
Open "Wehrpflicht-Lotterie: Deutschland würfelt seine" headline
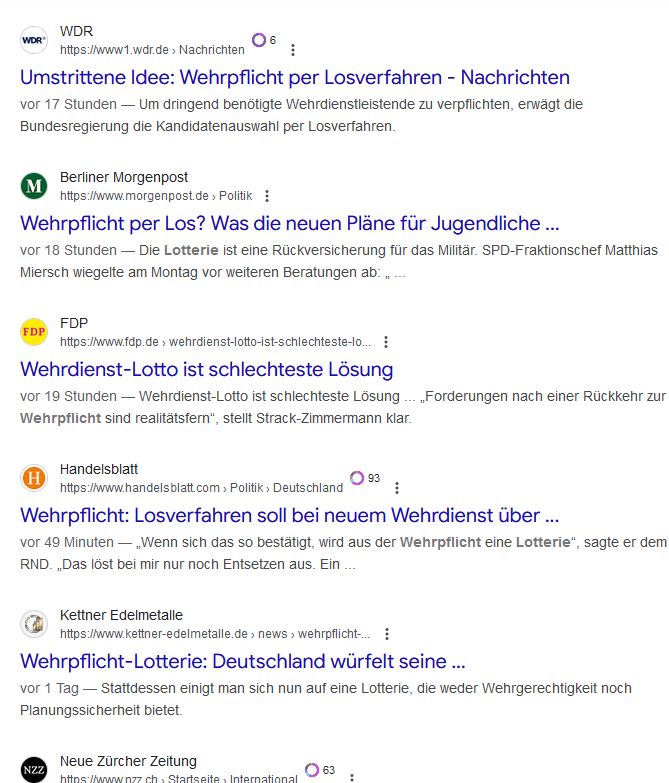(242, 661)
